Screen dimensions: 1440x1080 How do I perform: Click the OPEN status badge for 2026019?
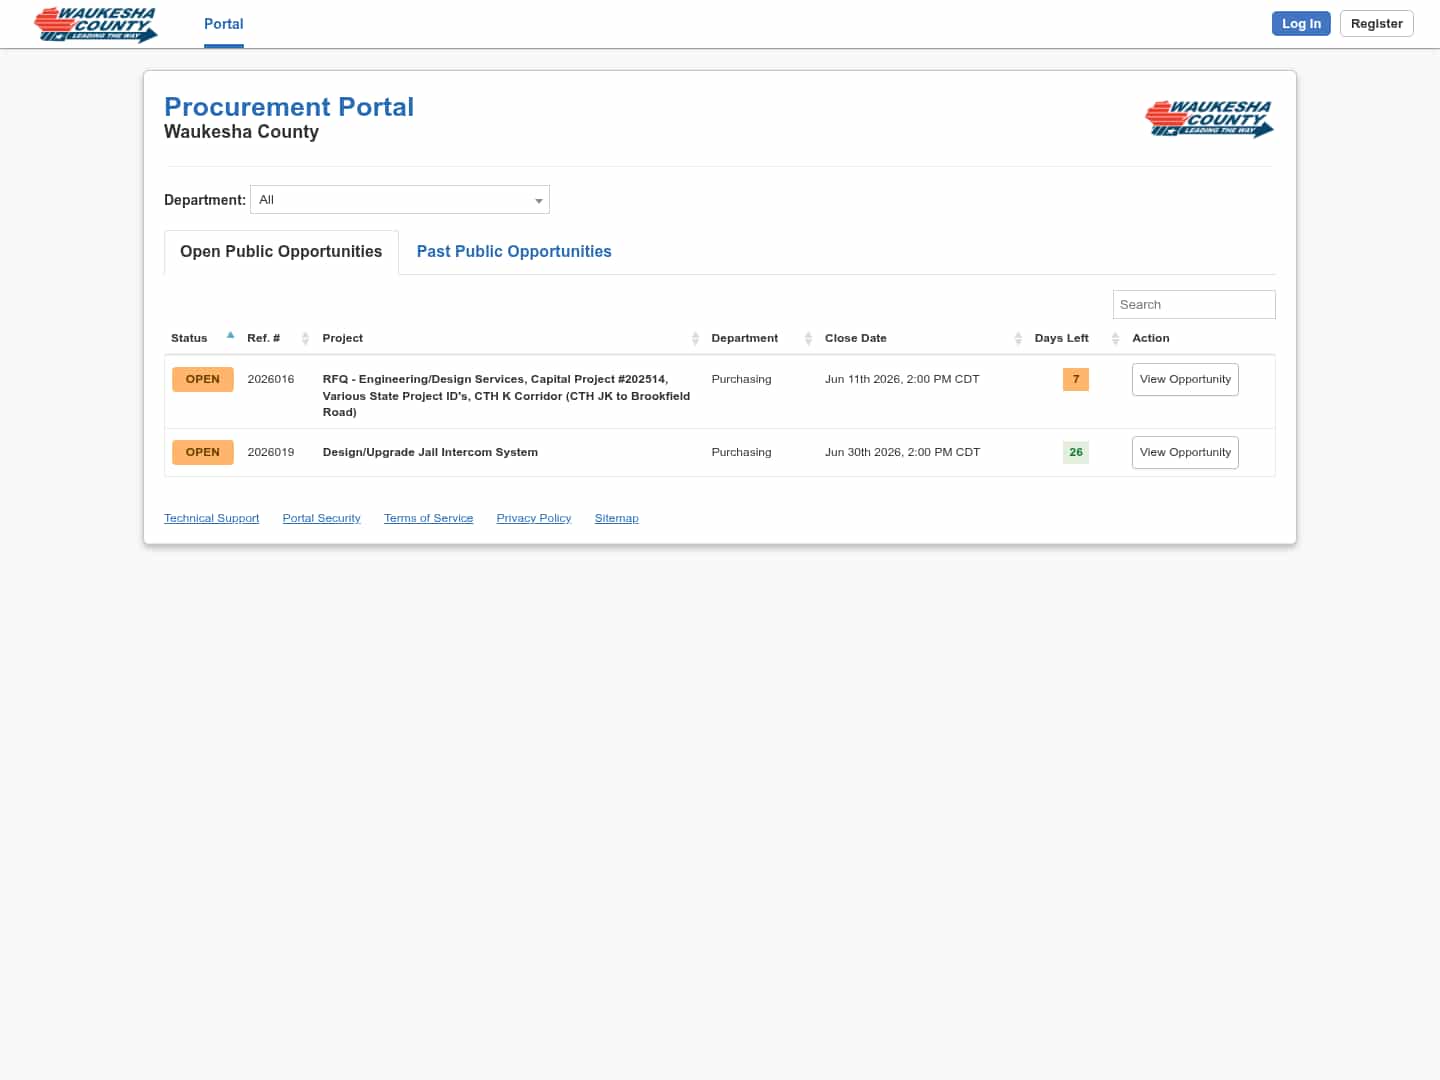click(203, 453)
